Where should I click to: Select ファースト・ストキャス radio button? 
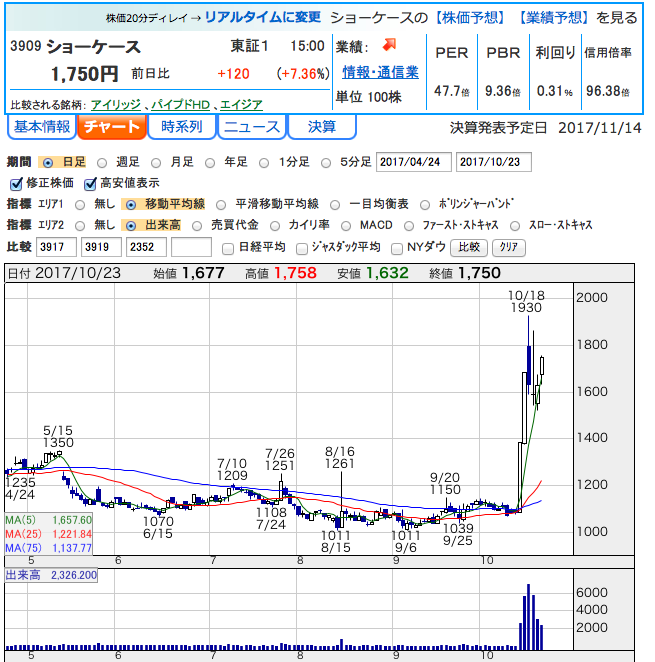click(409, 226)
